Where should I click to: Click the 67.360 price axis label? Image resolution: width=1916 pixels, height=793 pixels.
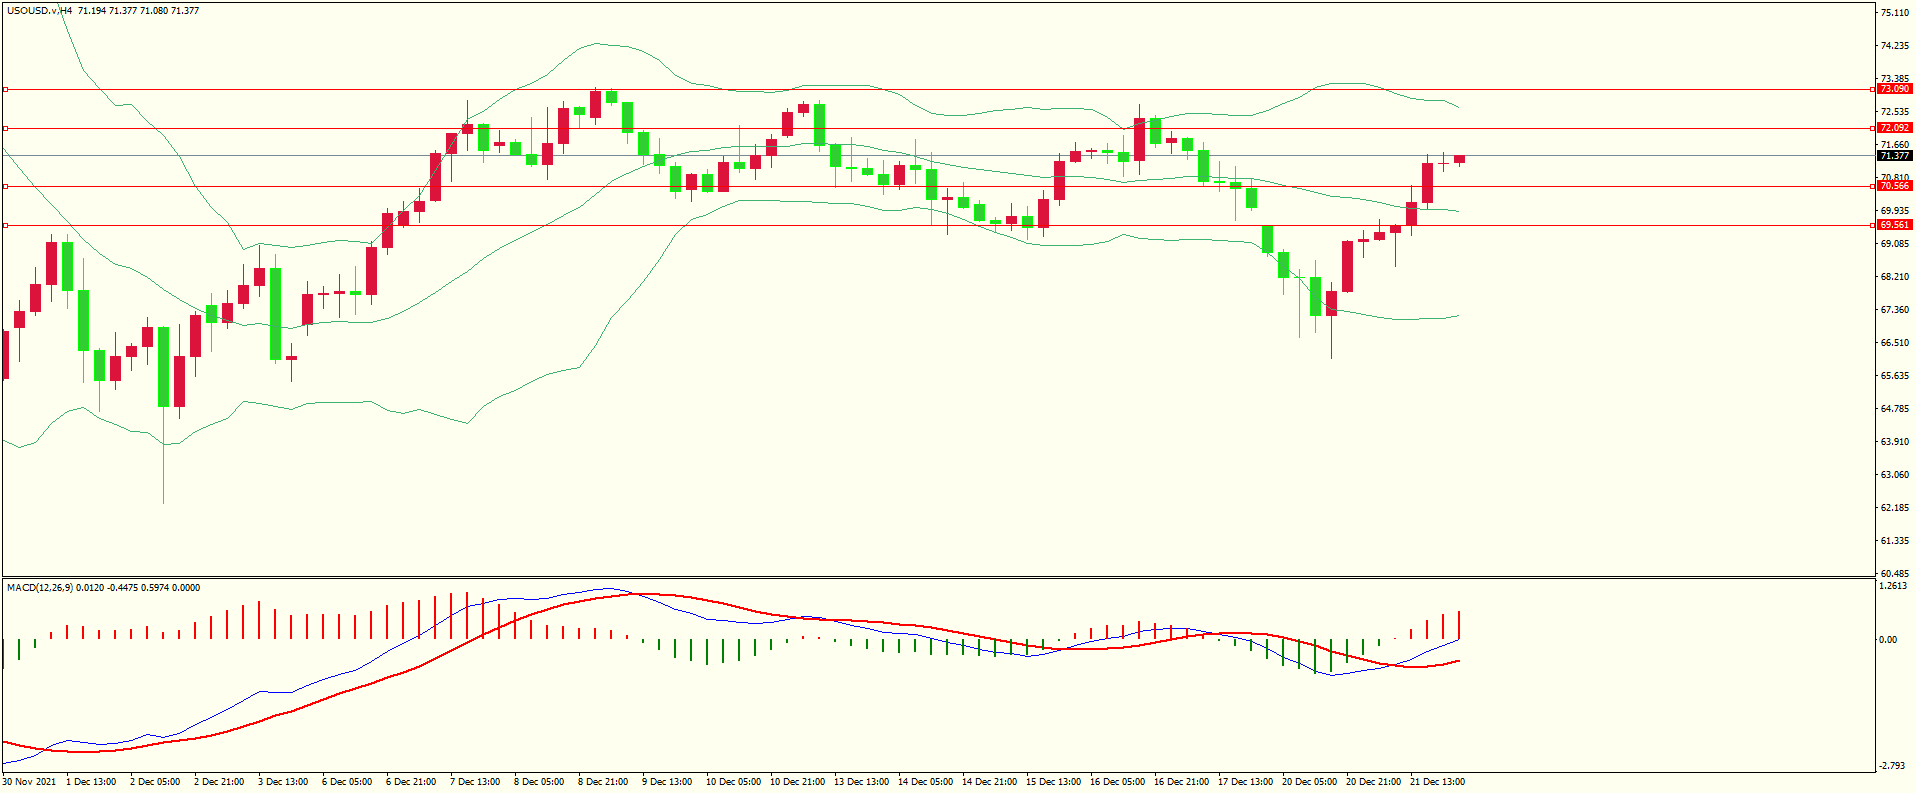tap(1894, 310)
